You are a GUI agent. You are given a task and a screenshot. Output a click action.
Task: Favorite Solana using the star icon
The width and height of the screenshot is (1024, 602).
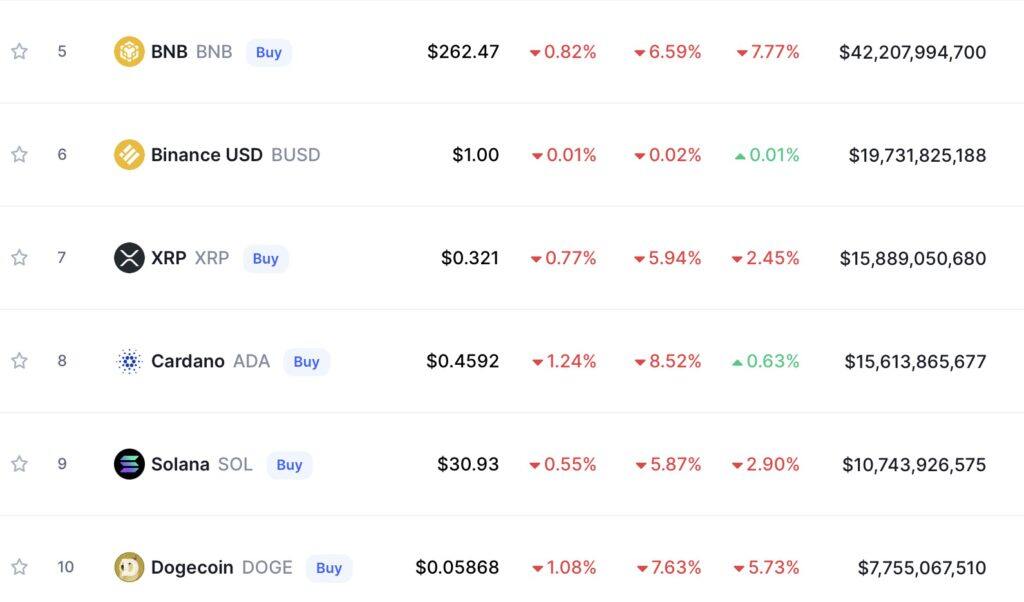[x=20, y=464]
